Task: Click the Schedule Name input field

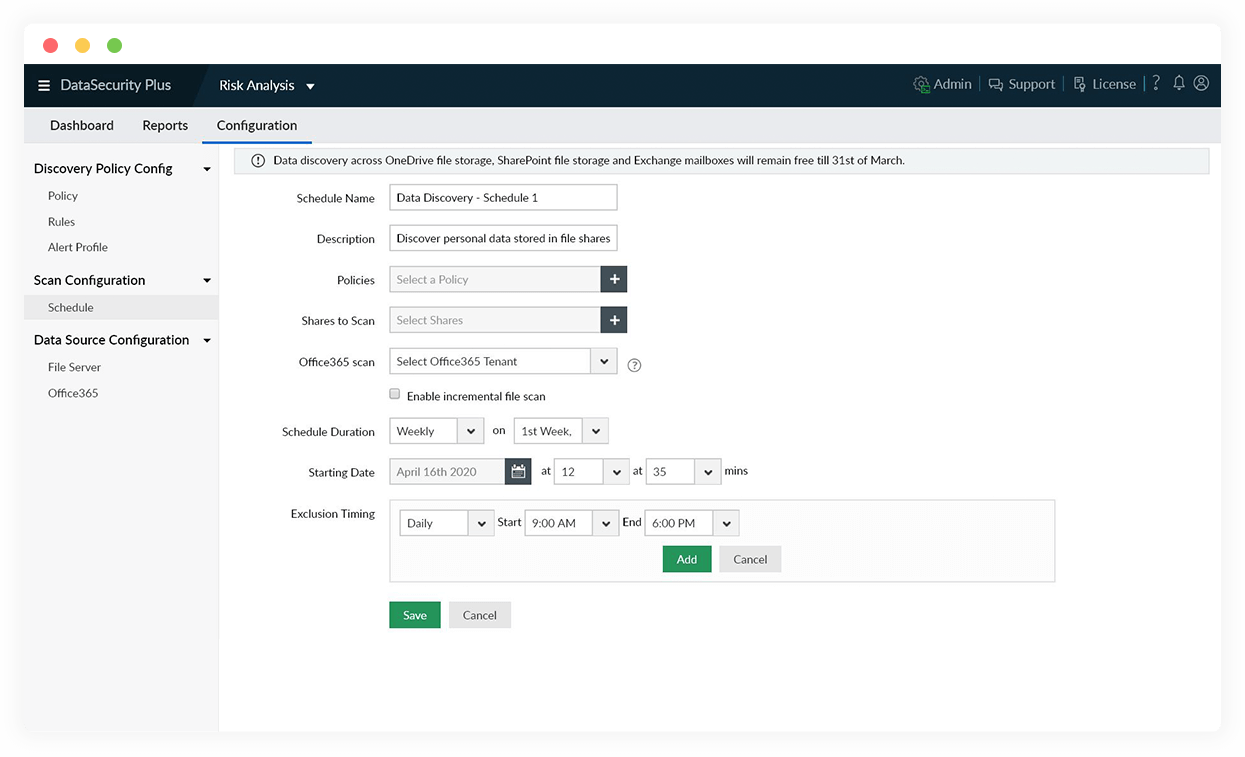Action: click(x=503, y=198)
